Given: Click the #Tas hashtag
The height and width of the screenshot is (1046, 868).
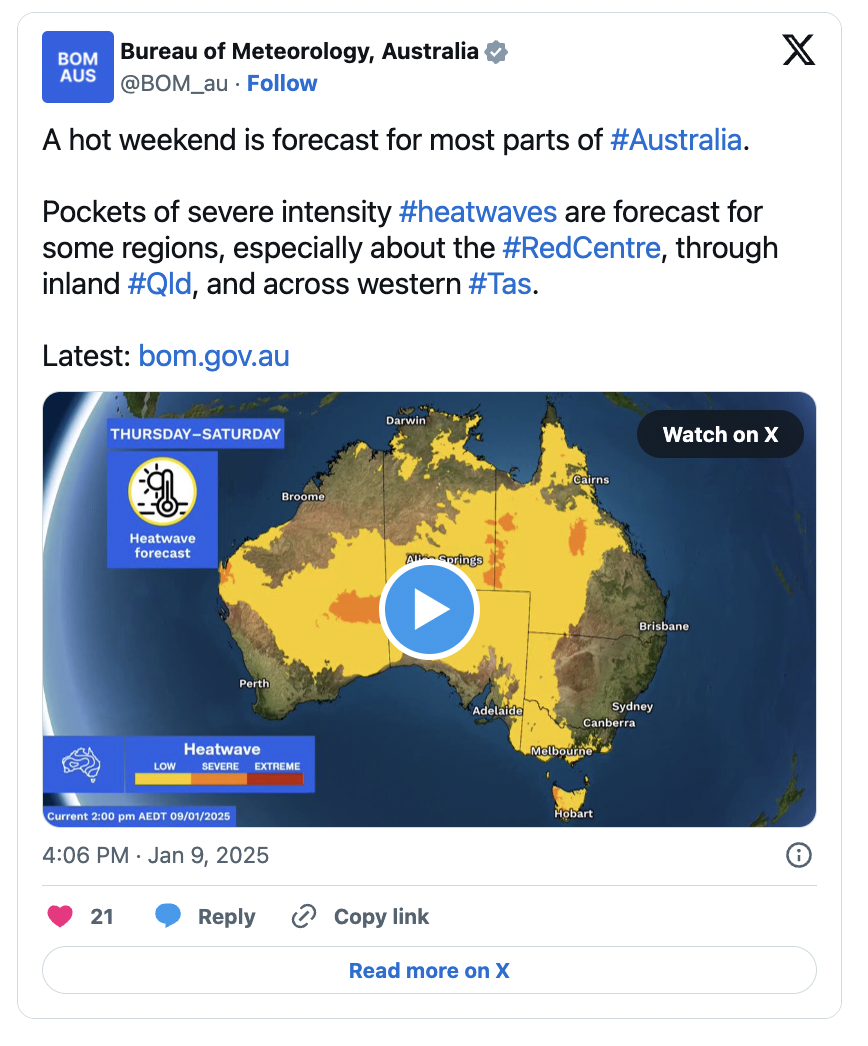Looking at the screenshot, I should (x=500, y=284).
